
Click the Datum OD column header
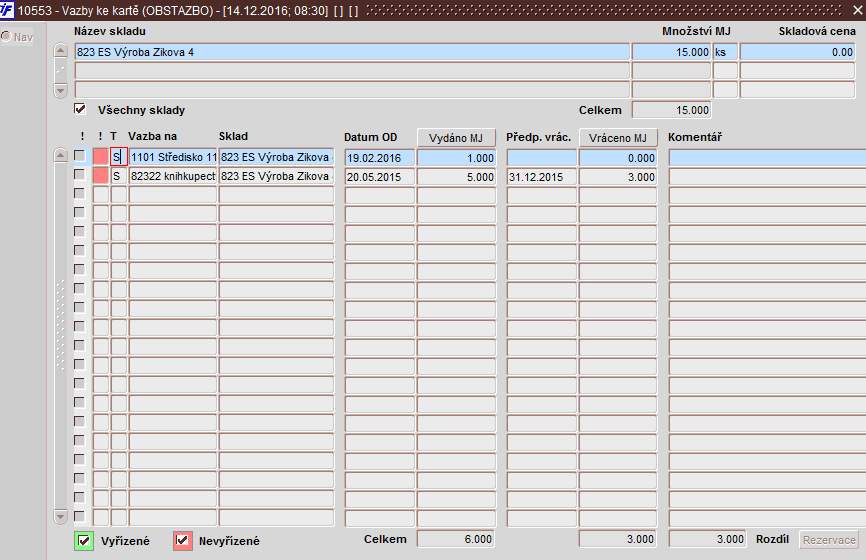tap(371, 137)
